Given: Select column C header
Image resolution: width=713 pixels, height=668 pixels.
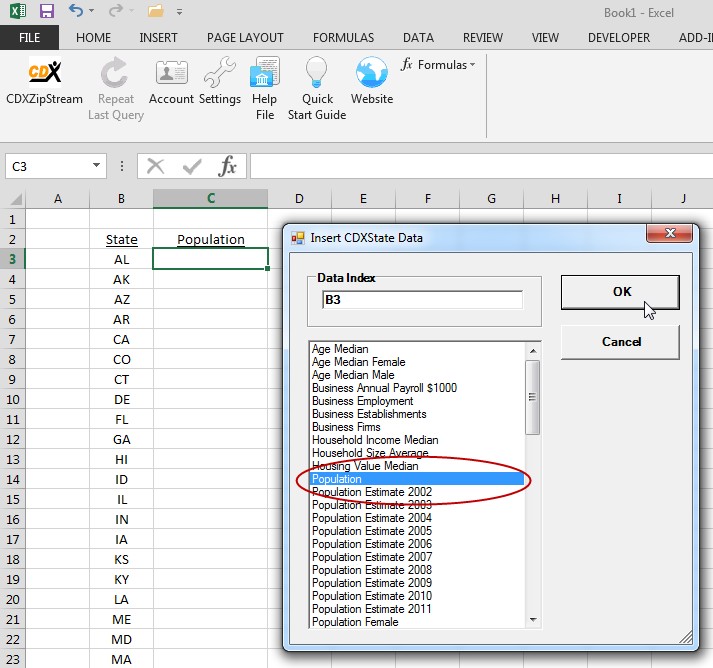Looking at the screenshot, I should pos(211,199).
